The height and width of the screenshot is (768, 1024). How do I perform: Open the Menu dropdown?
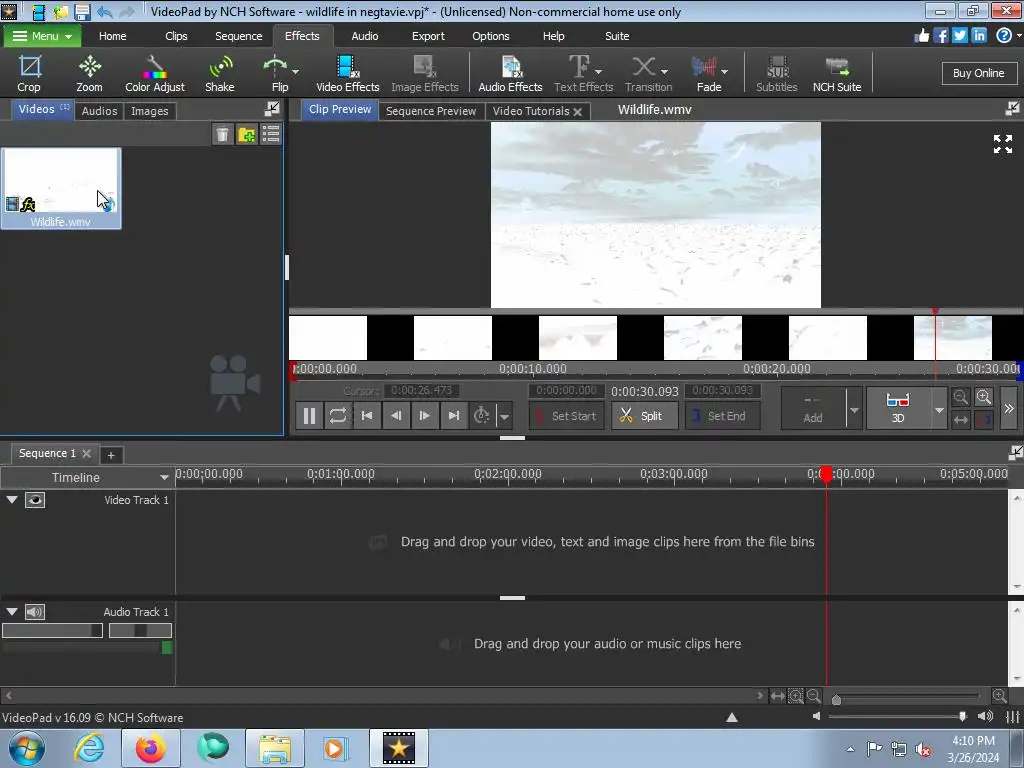click(x=42, y=36)
